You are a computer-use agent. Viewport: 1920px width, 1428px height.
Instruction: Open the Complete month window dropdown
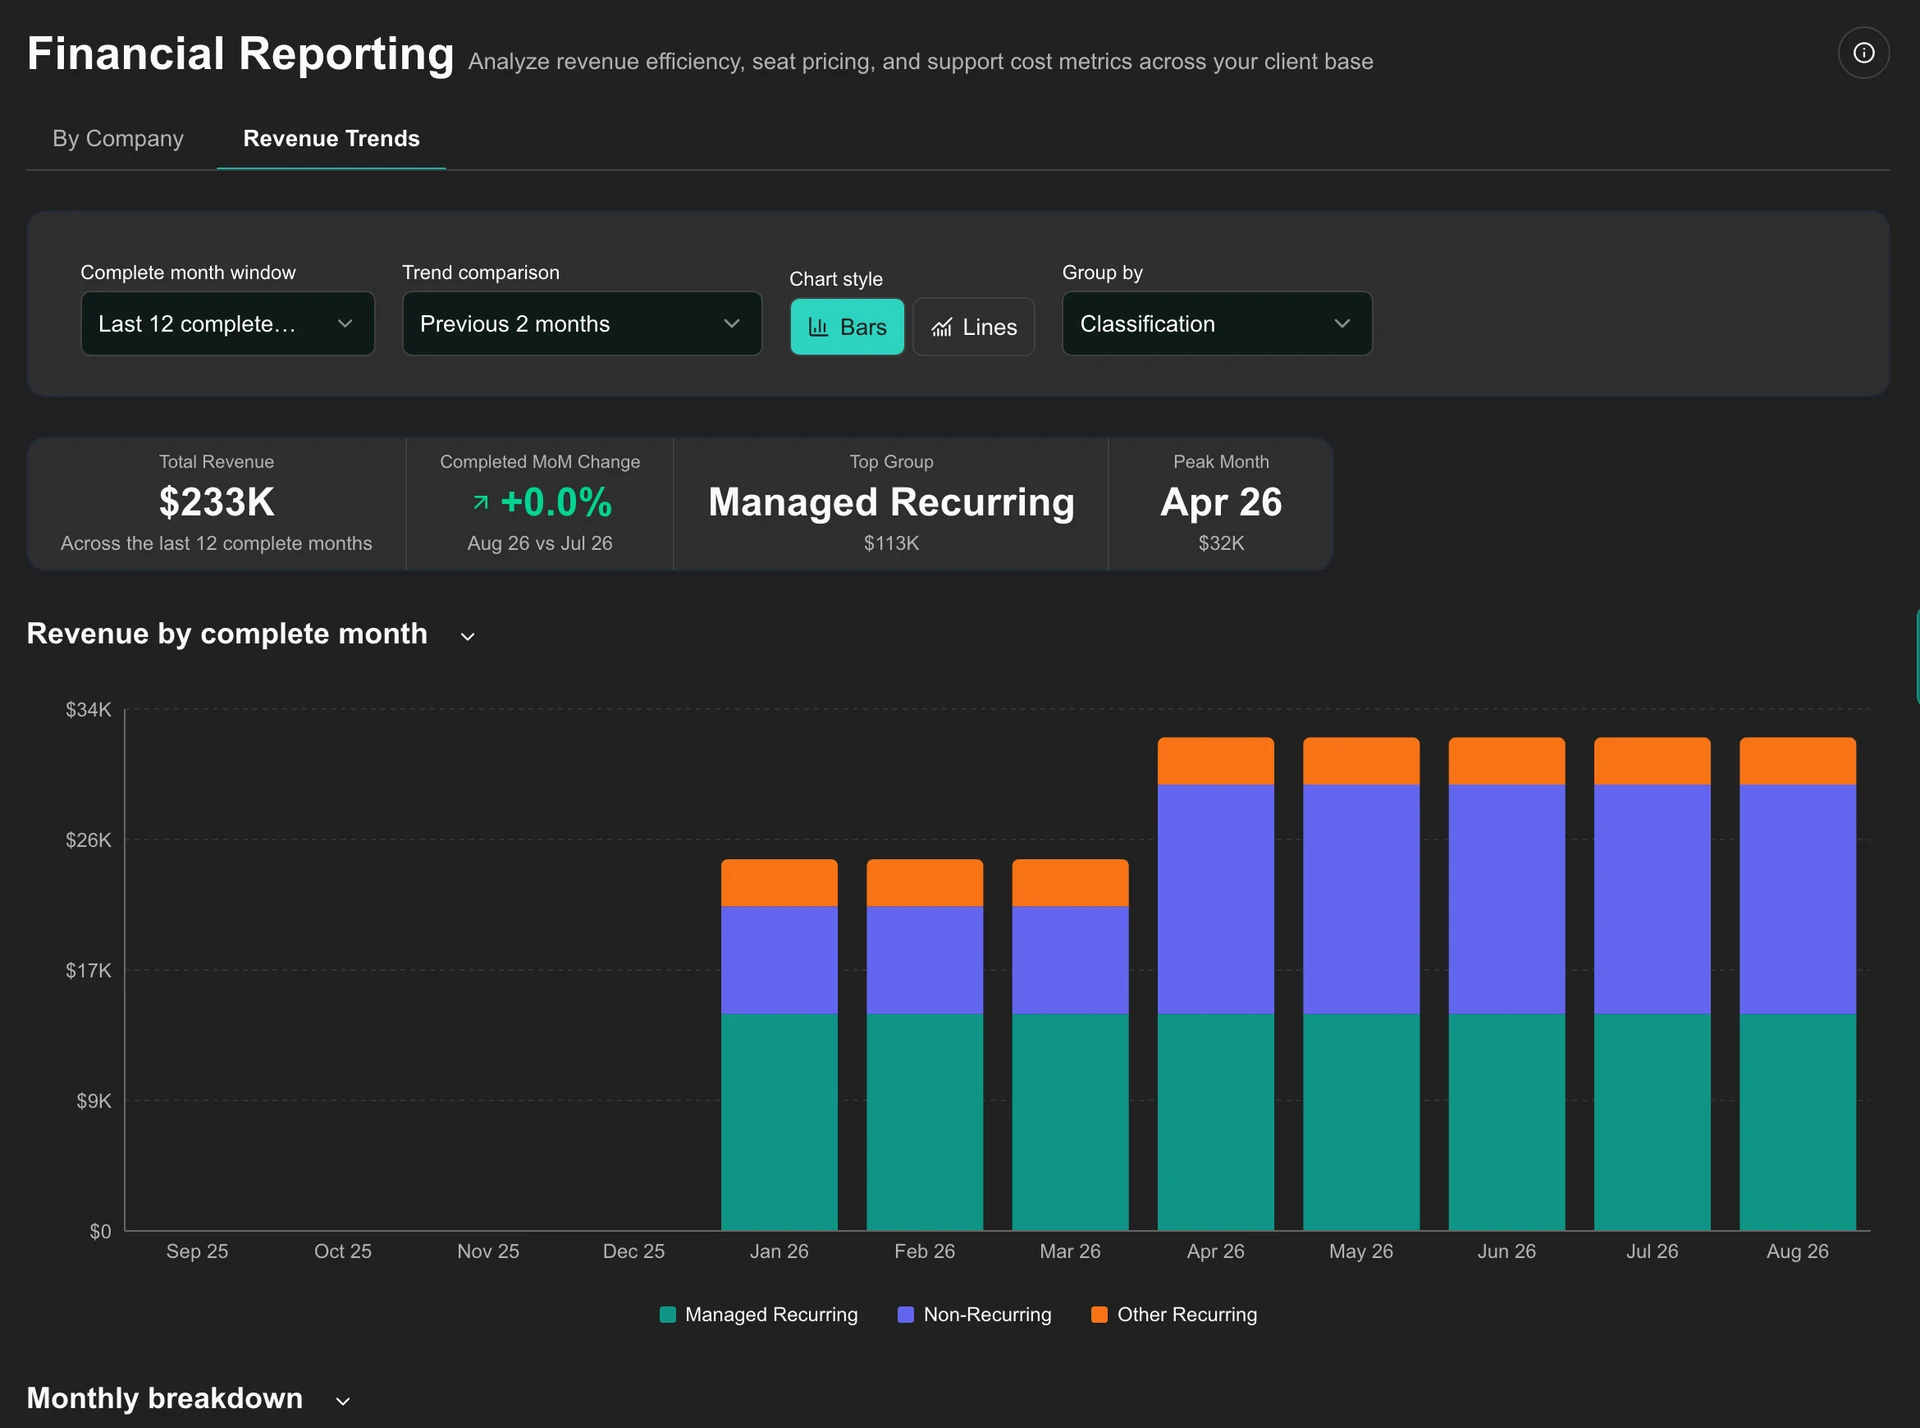tap(228, 323)
